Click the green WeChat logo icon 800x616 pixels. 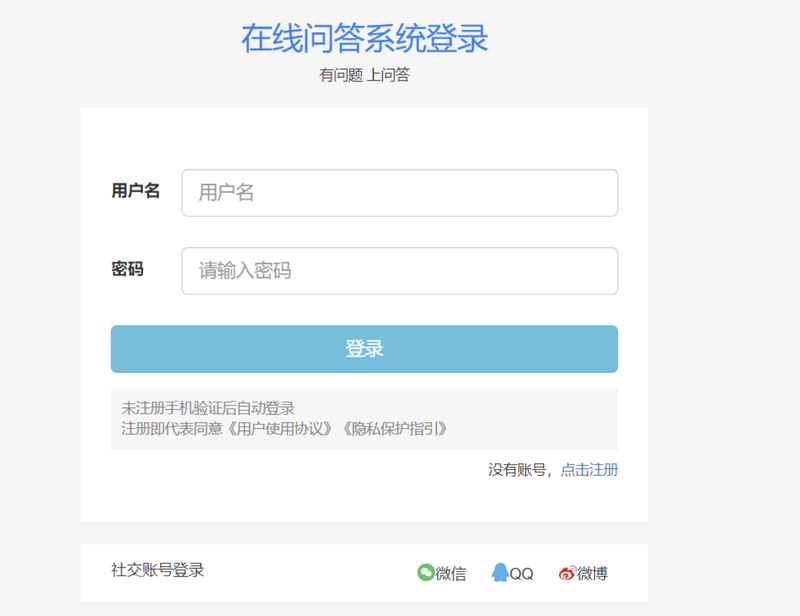click(426, 573)
